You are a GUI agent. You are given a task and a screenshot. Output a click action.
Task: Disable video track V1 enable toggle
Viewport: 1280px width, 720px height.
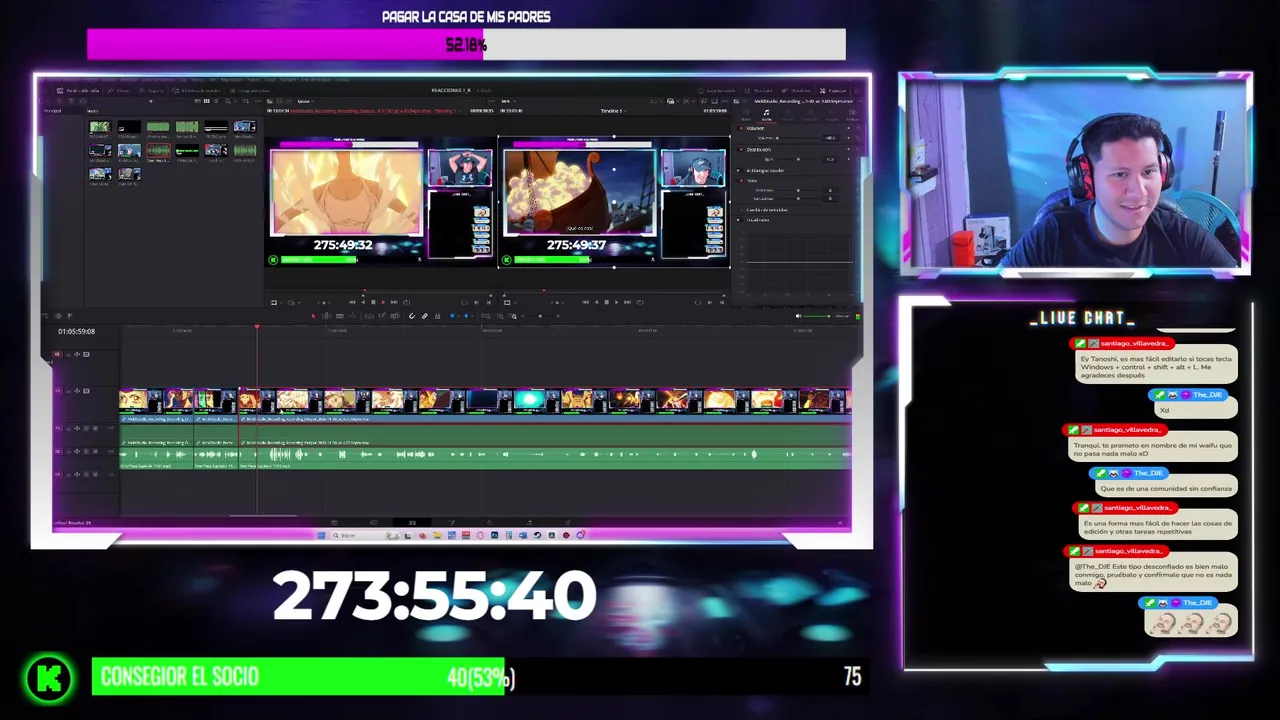point(86,391)
